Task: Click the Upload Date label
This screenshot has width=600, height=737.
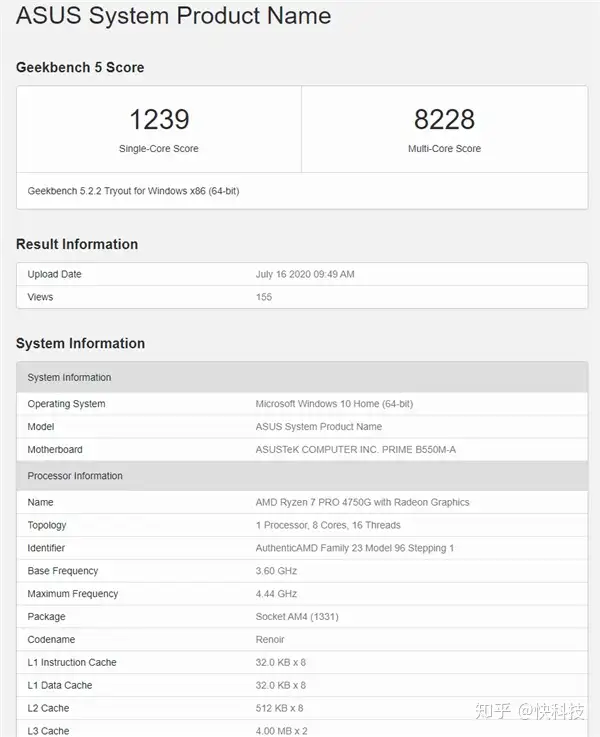Action: (55, 274)
